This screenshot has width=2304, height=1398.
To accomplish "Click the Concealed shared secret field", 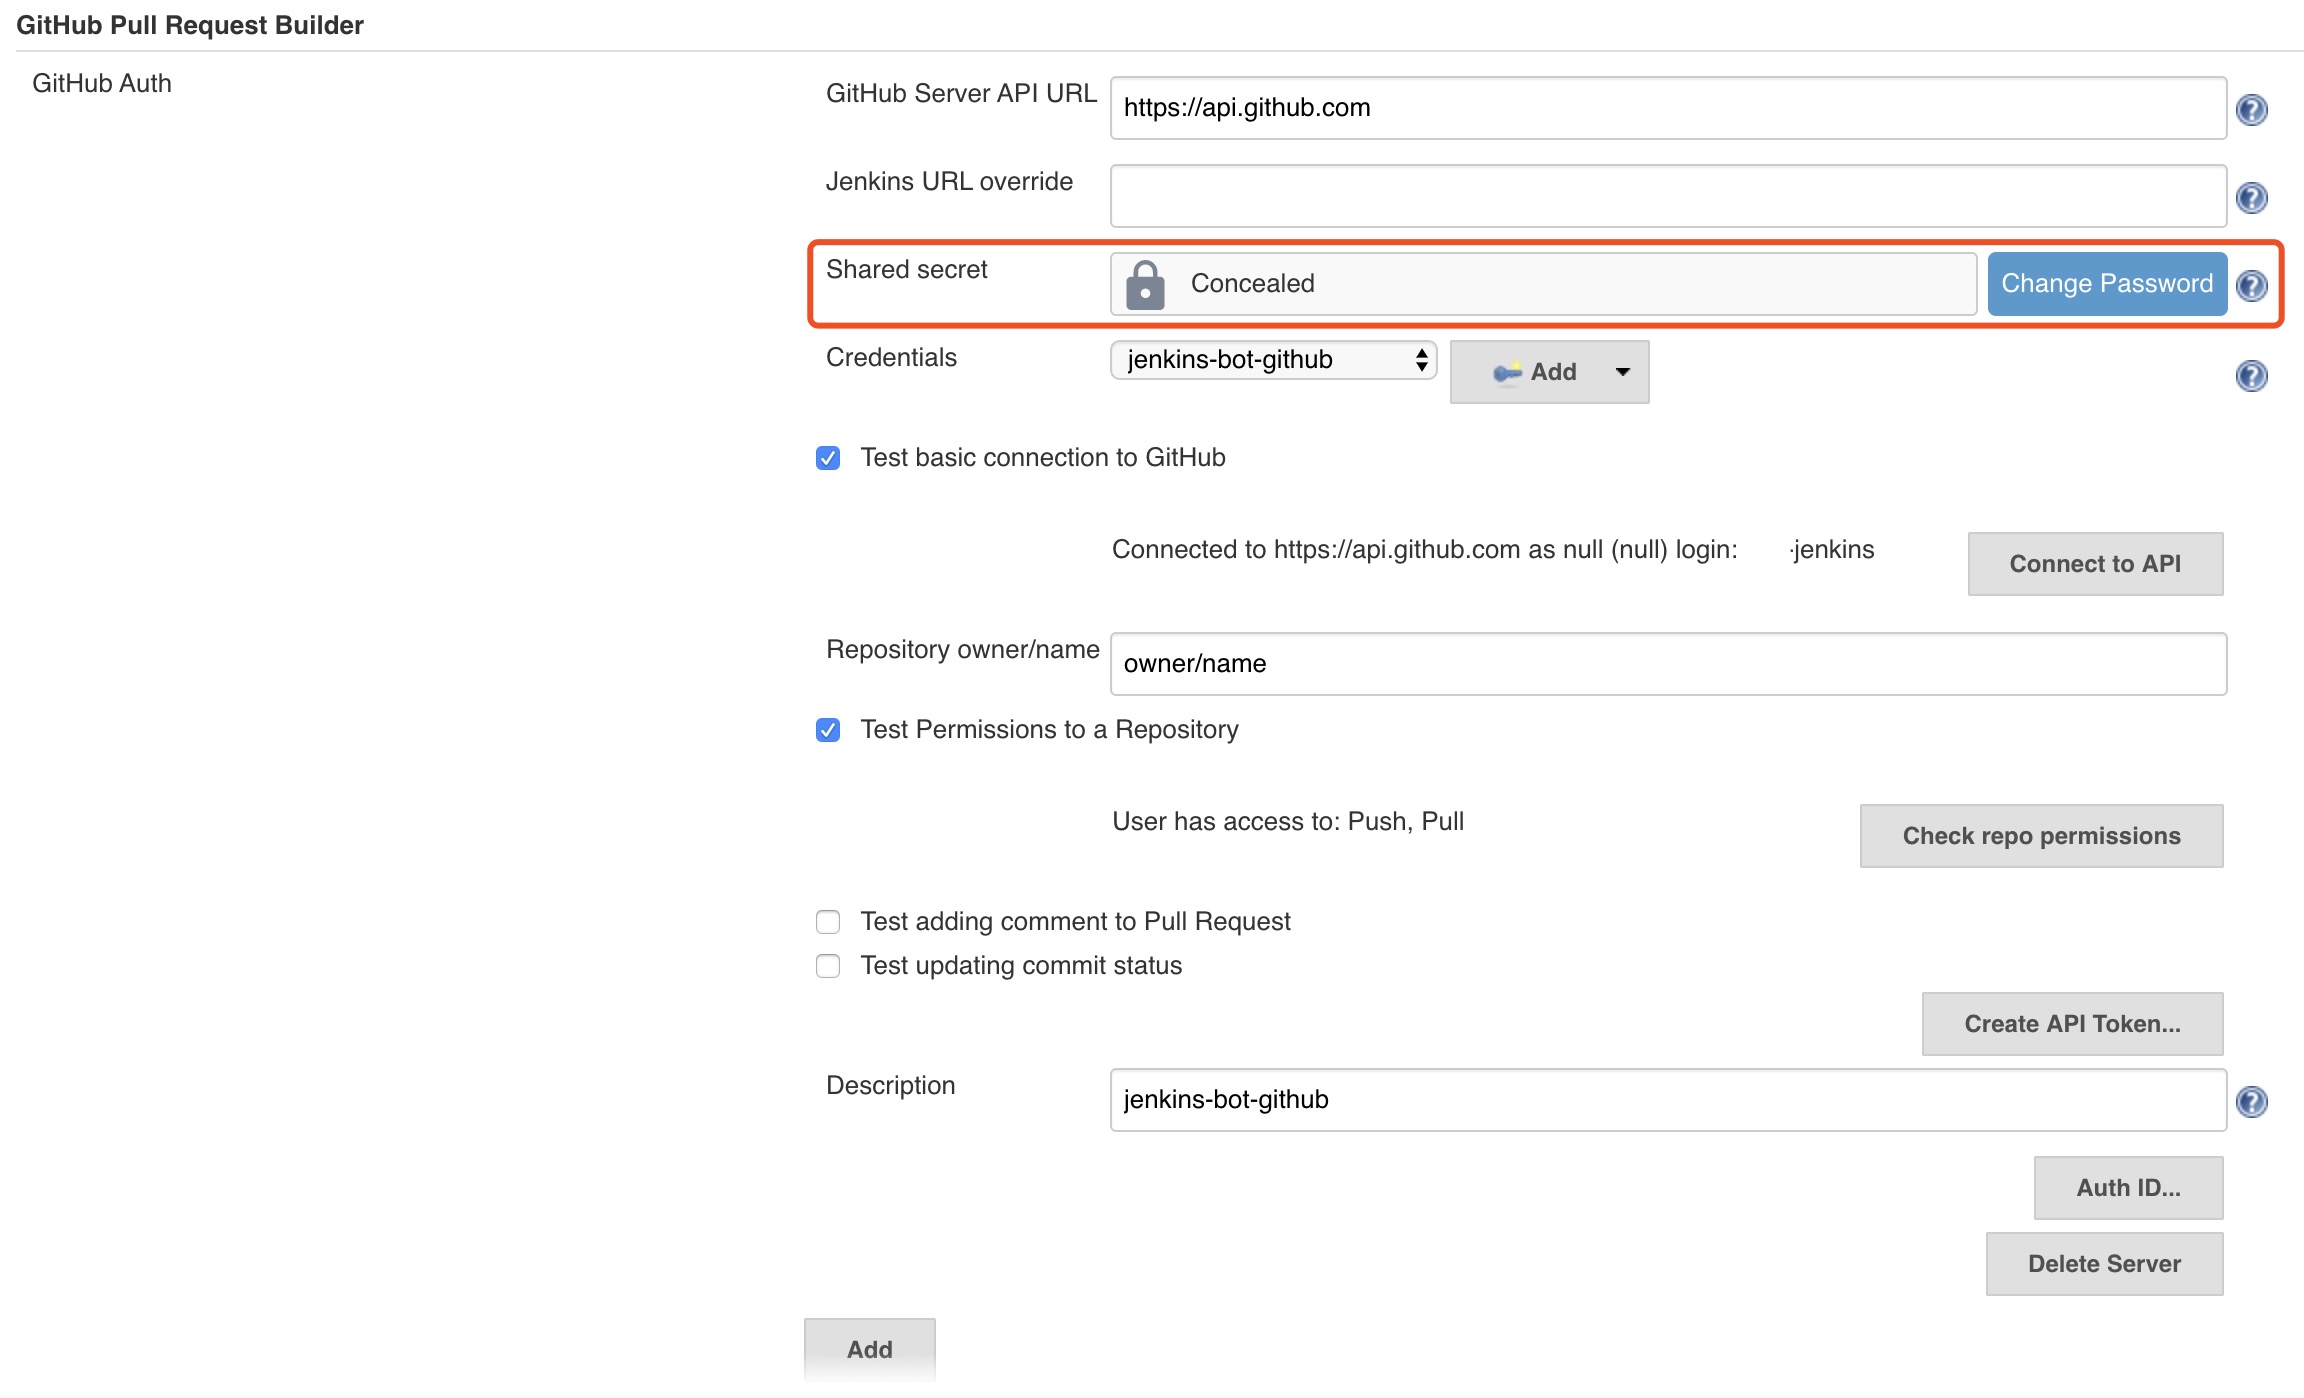I will tap(1543, 284).
